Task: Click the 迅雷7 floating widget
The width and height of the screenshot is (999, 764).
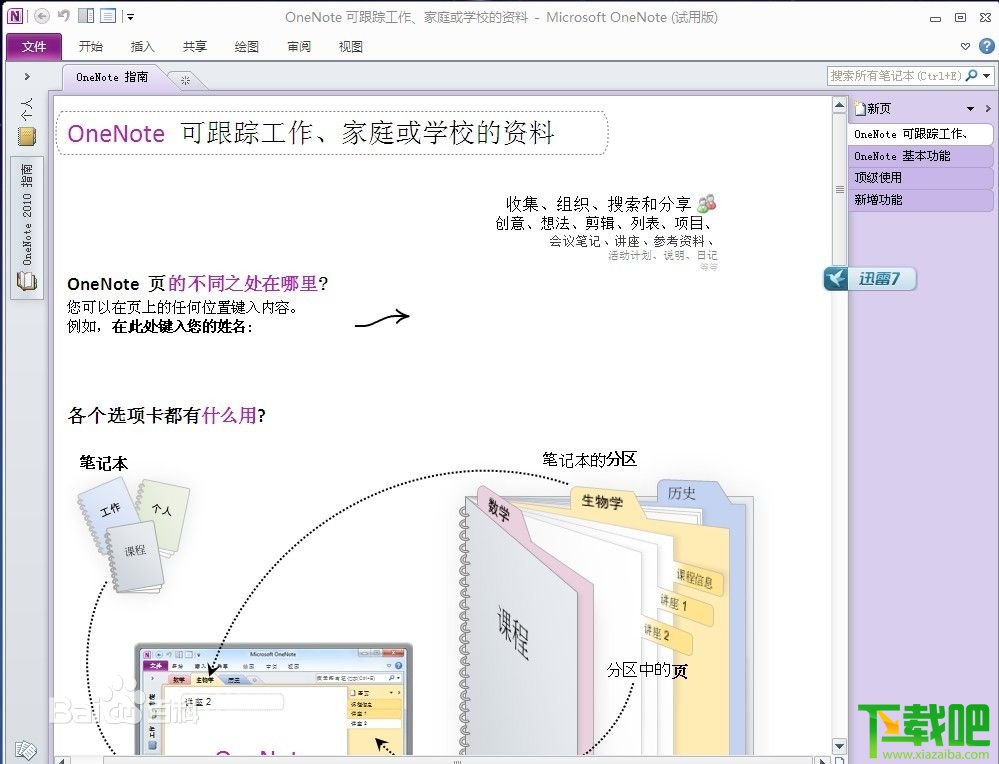Action: 870,278
